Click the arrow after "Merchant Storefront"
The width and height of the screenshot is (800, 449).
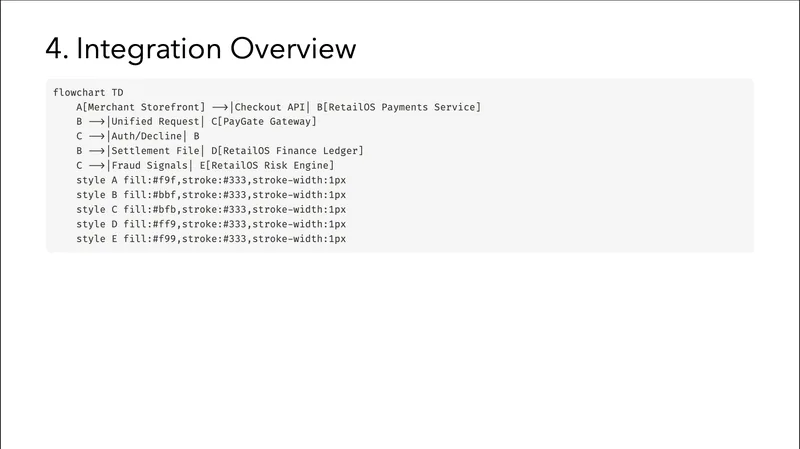pyautogui.click(x=220, y=107)
